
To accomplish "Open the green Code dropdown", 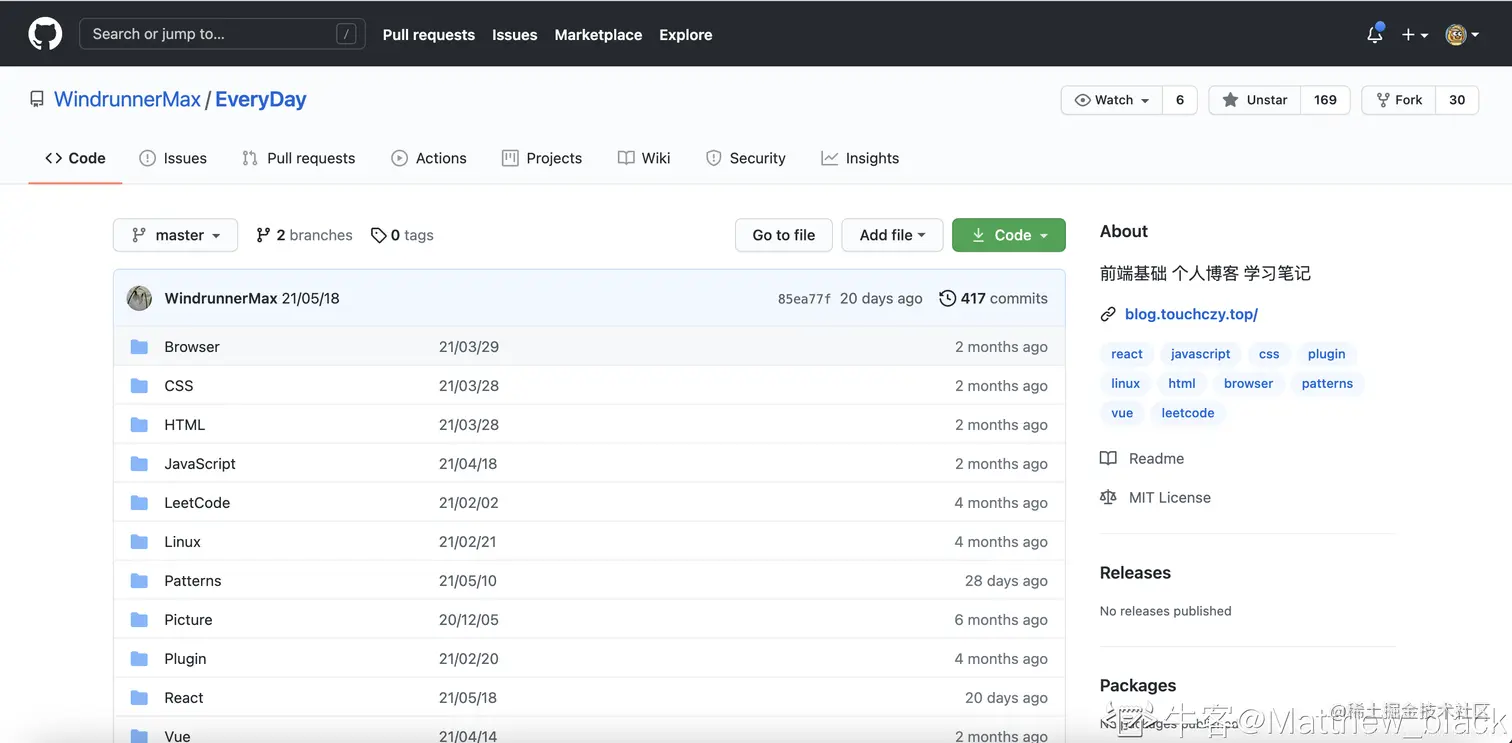I will [x=1009, y=235].
